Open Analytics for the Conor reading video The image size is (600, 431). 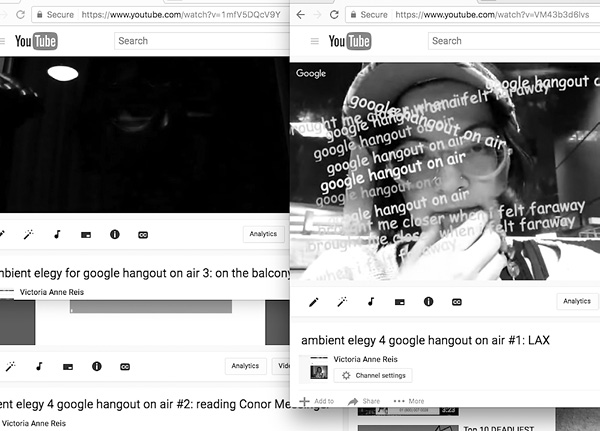(245, 366)
